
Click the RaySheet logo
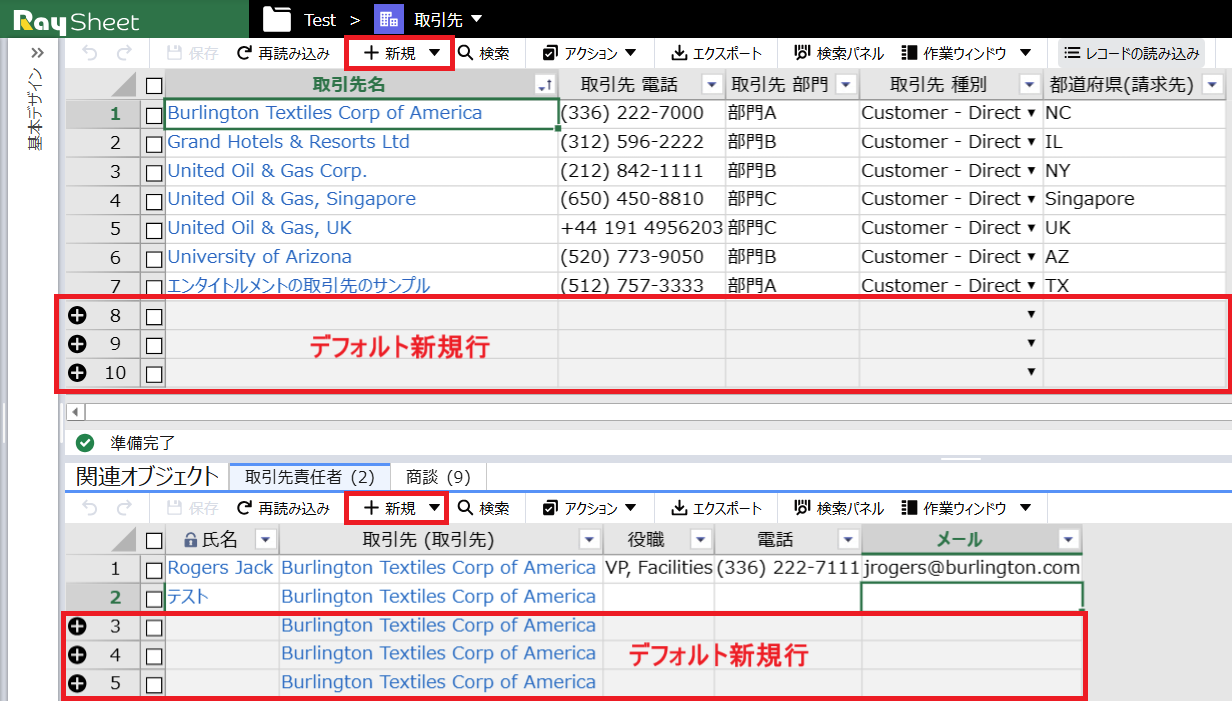pyautogui.click(x=78, y=20)
